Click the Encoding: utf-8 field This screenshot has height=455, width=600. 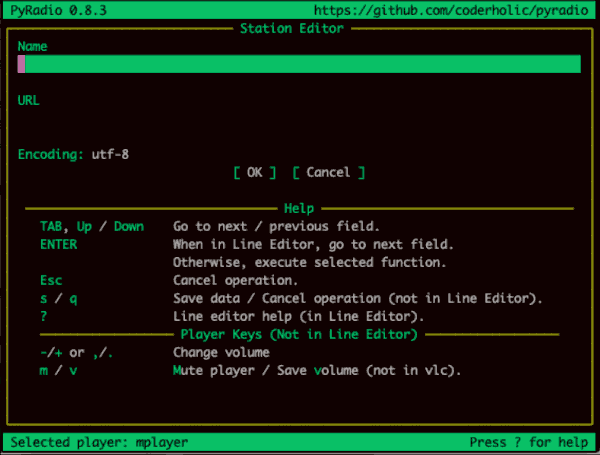tap(73, 154)
